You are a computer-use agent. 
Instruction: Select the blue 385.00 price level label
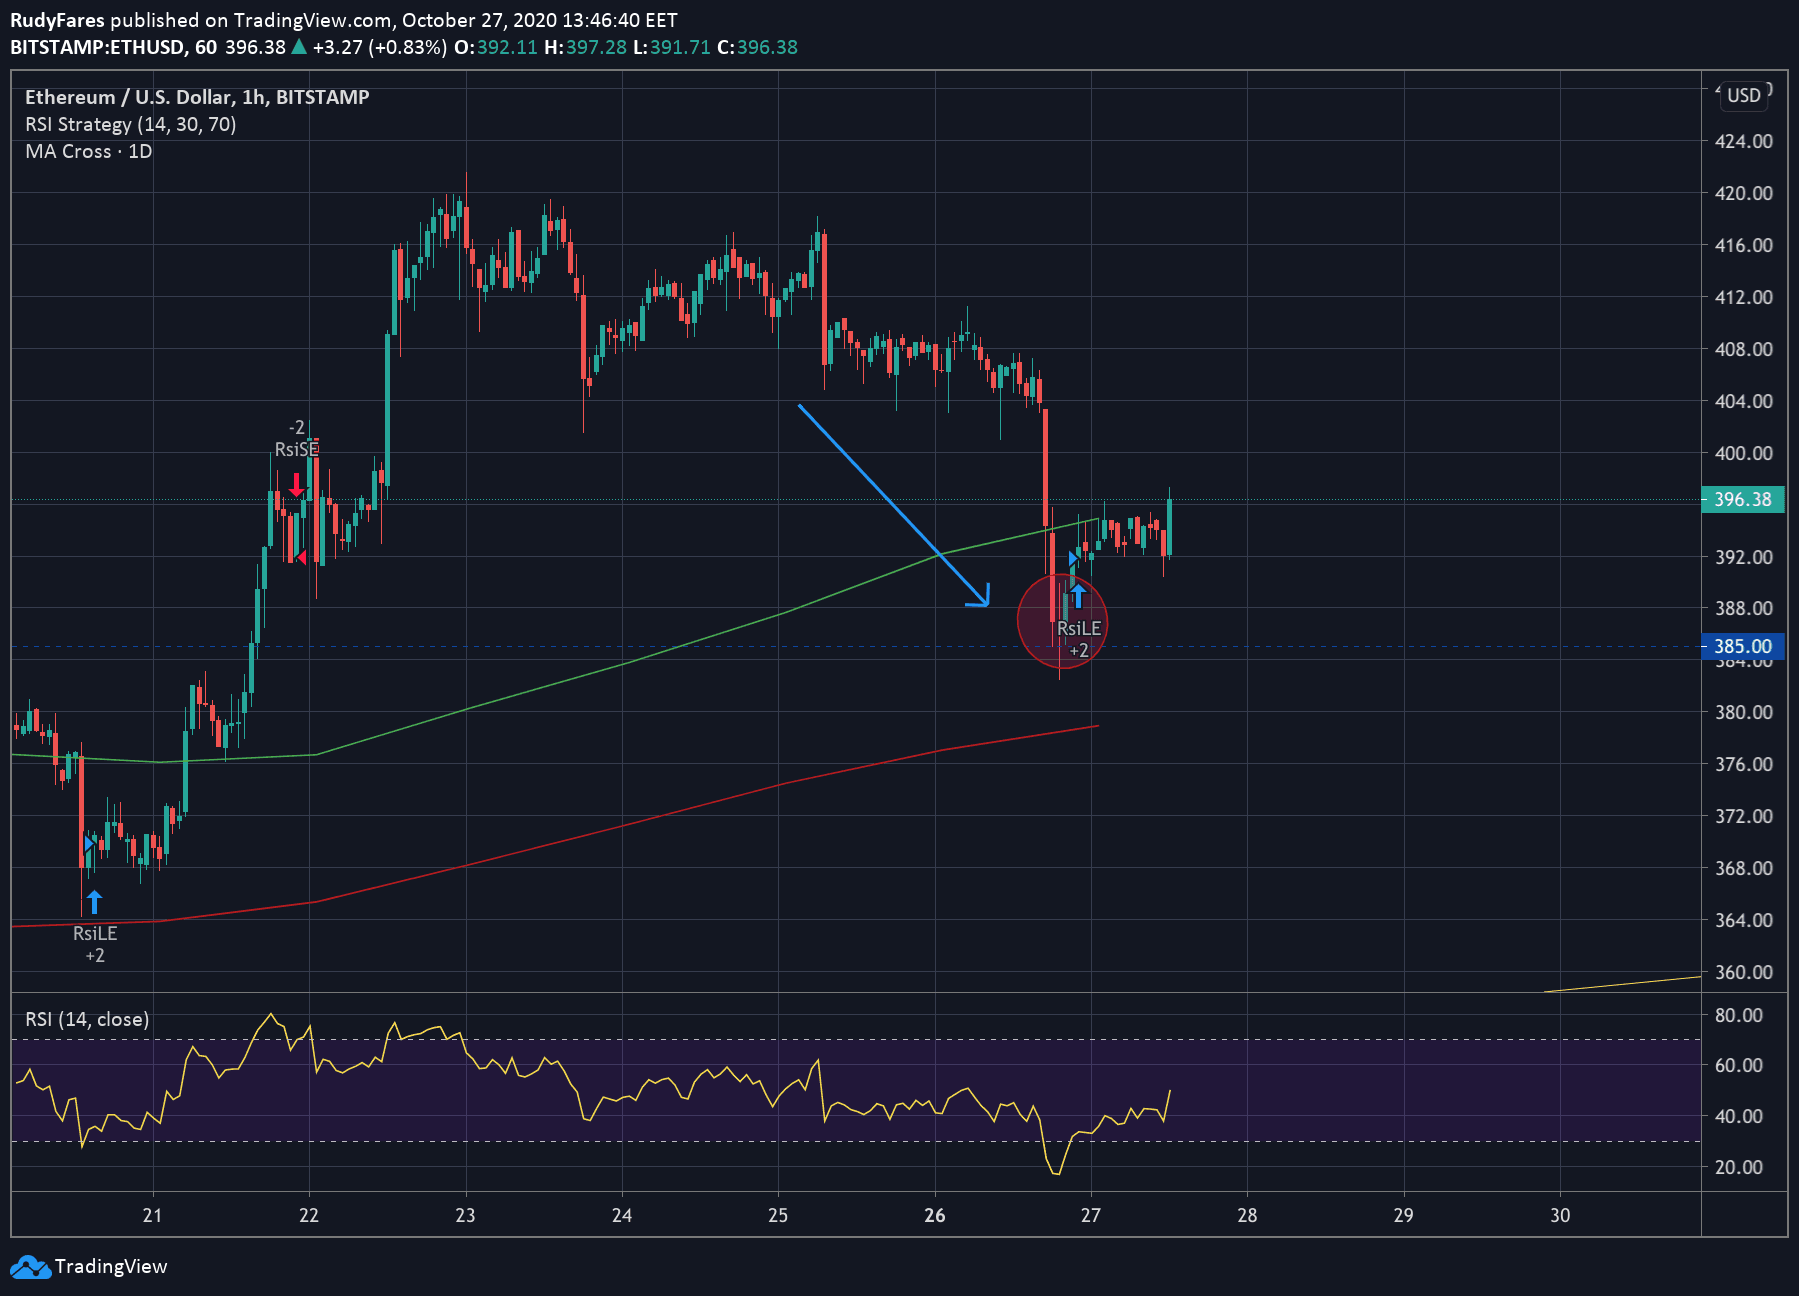pyautogui.click(x=1742, y=646)
